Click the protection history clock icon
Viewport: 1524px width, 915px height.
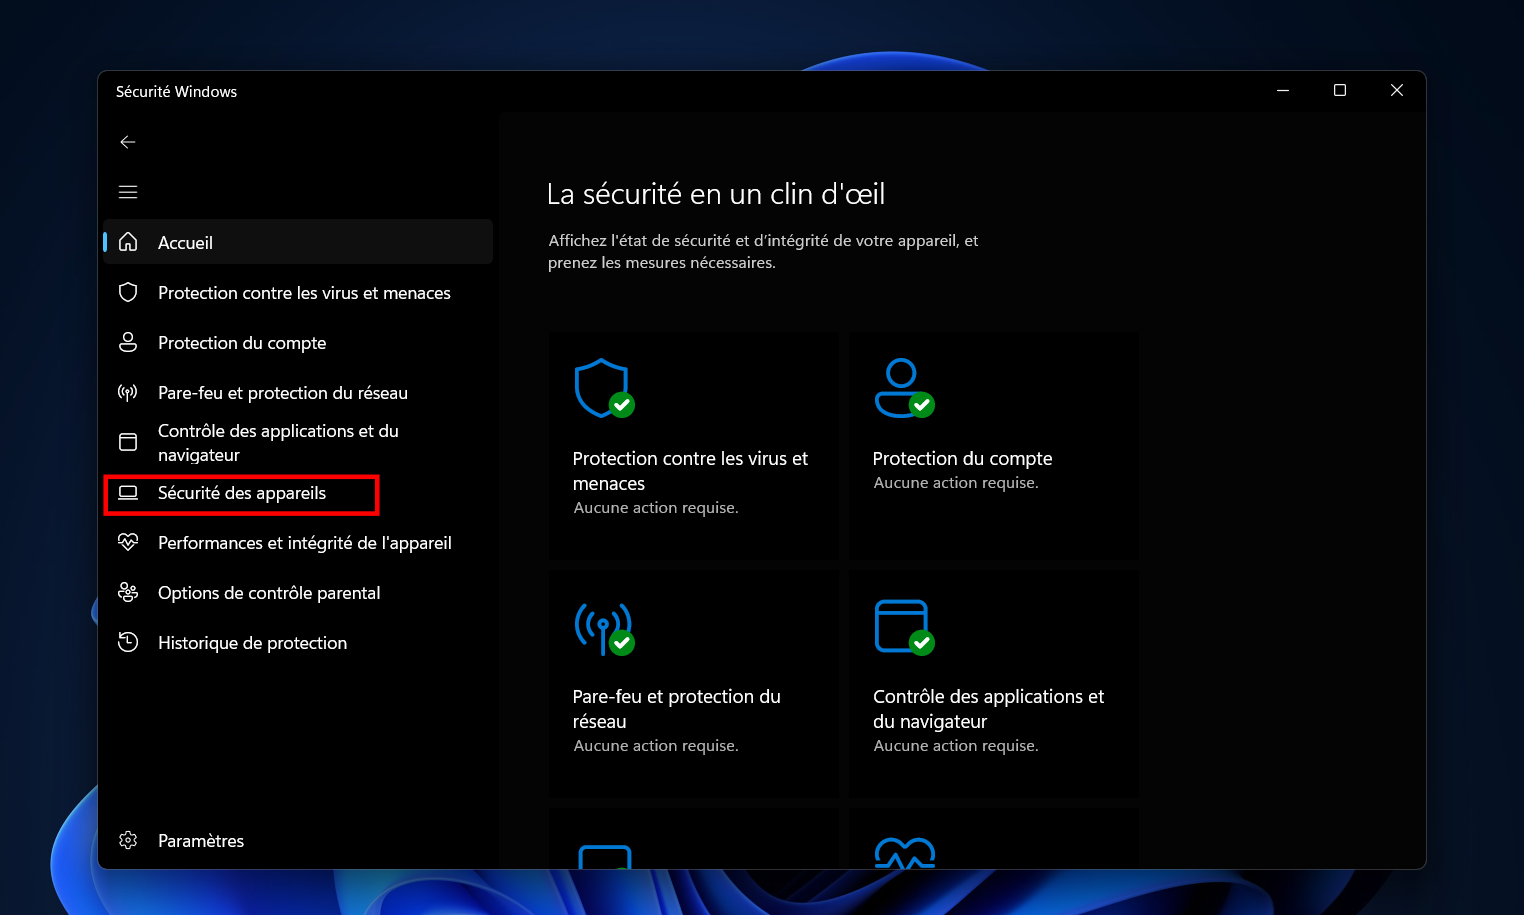pyautogui.click(x=128, y=642)
